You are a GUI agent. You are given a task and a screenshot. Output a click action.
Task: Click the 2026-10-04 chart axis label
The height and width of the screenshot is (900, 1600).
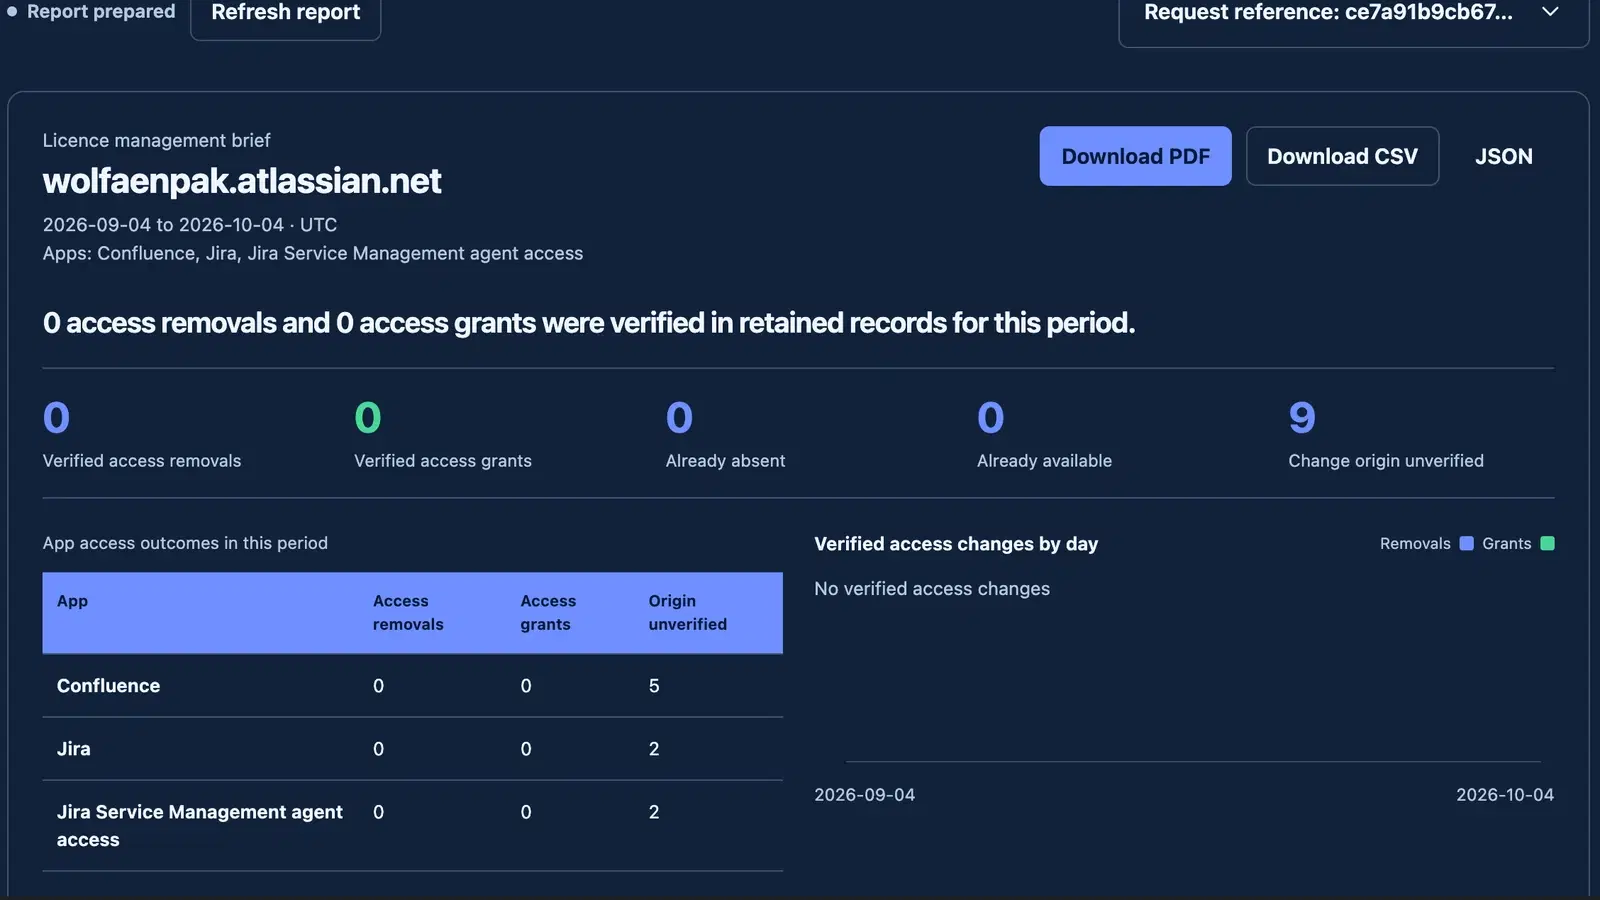pyautogui.click(x=1505, y=795)
